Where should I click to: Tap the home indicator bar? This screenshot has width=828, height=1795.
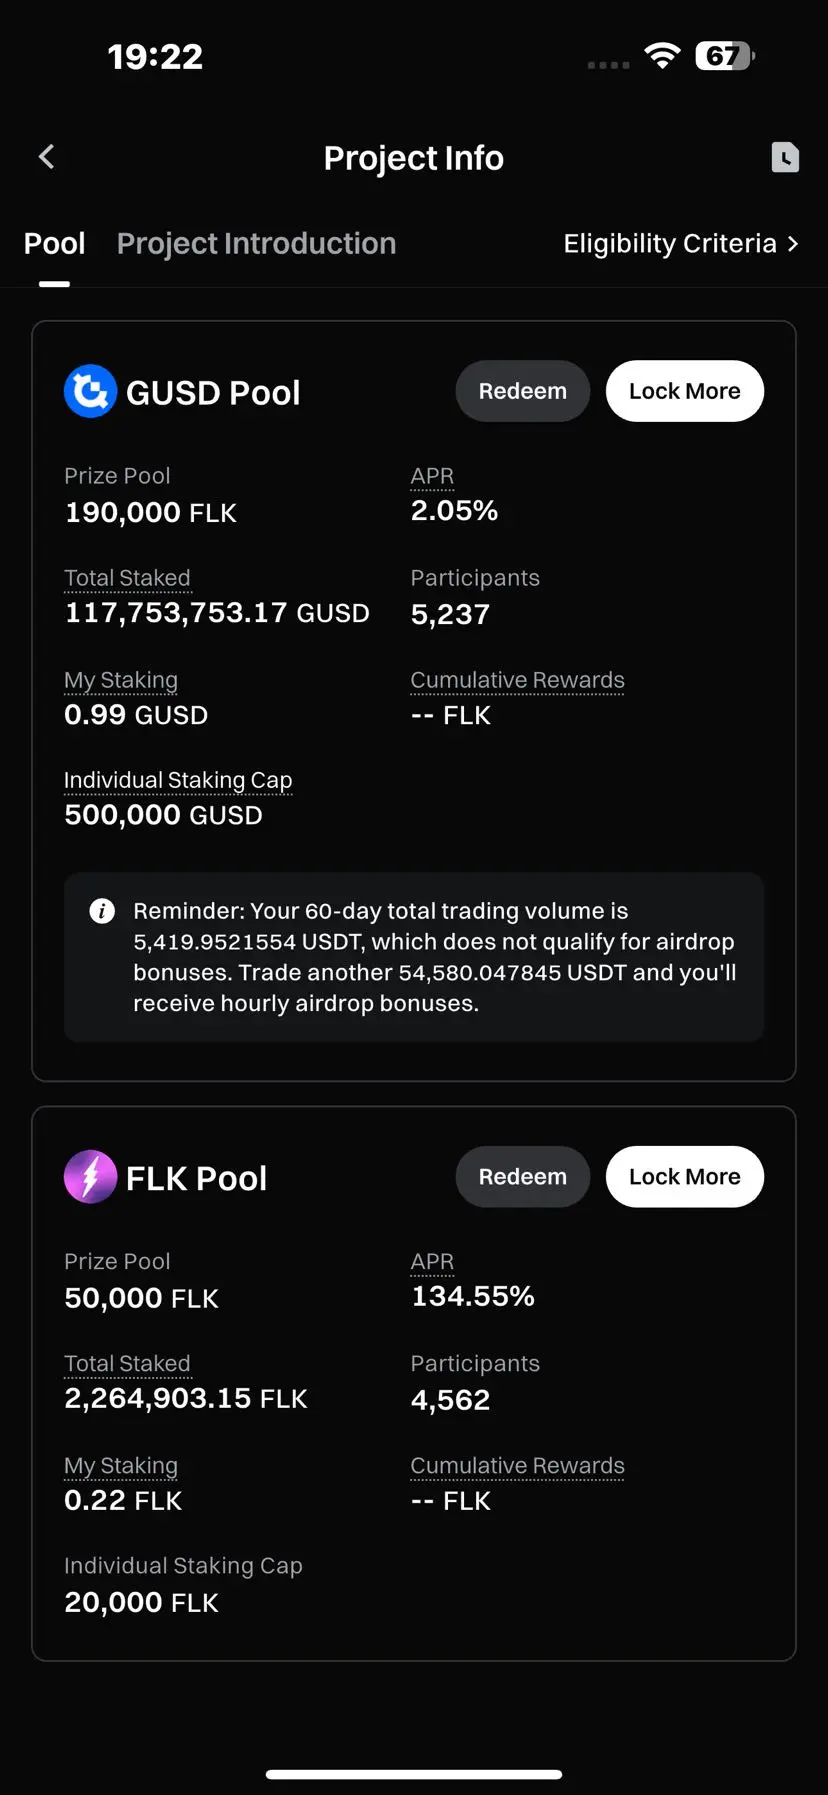click(x=414, y=1774)
